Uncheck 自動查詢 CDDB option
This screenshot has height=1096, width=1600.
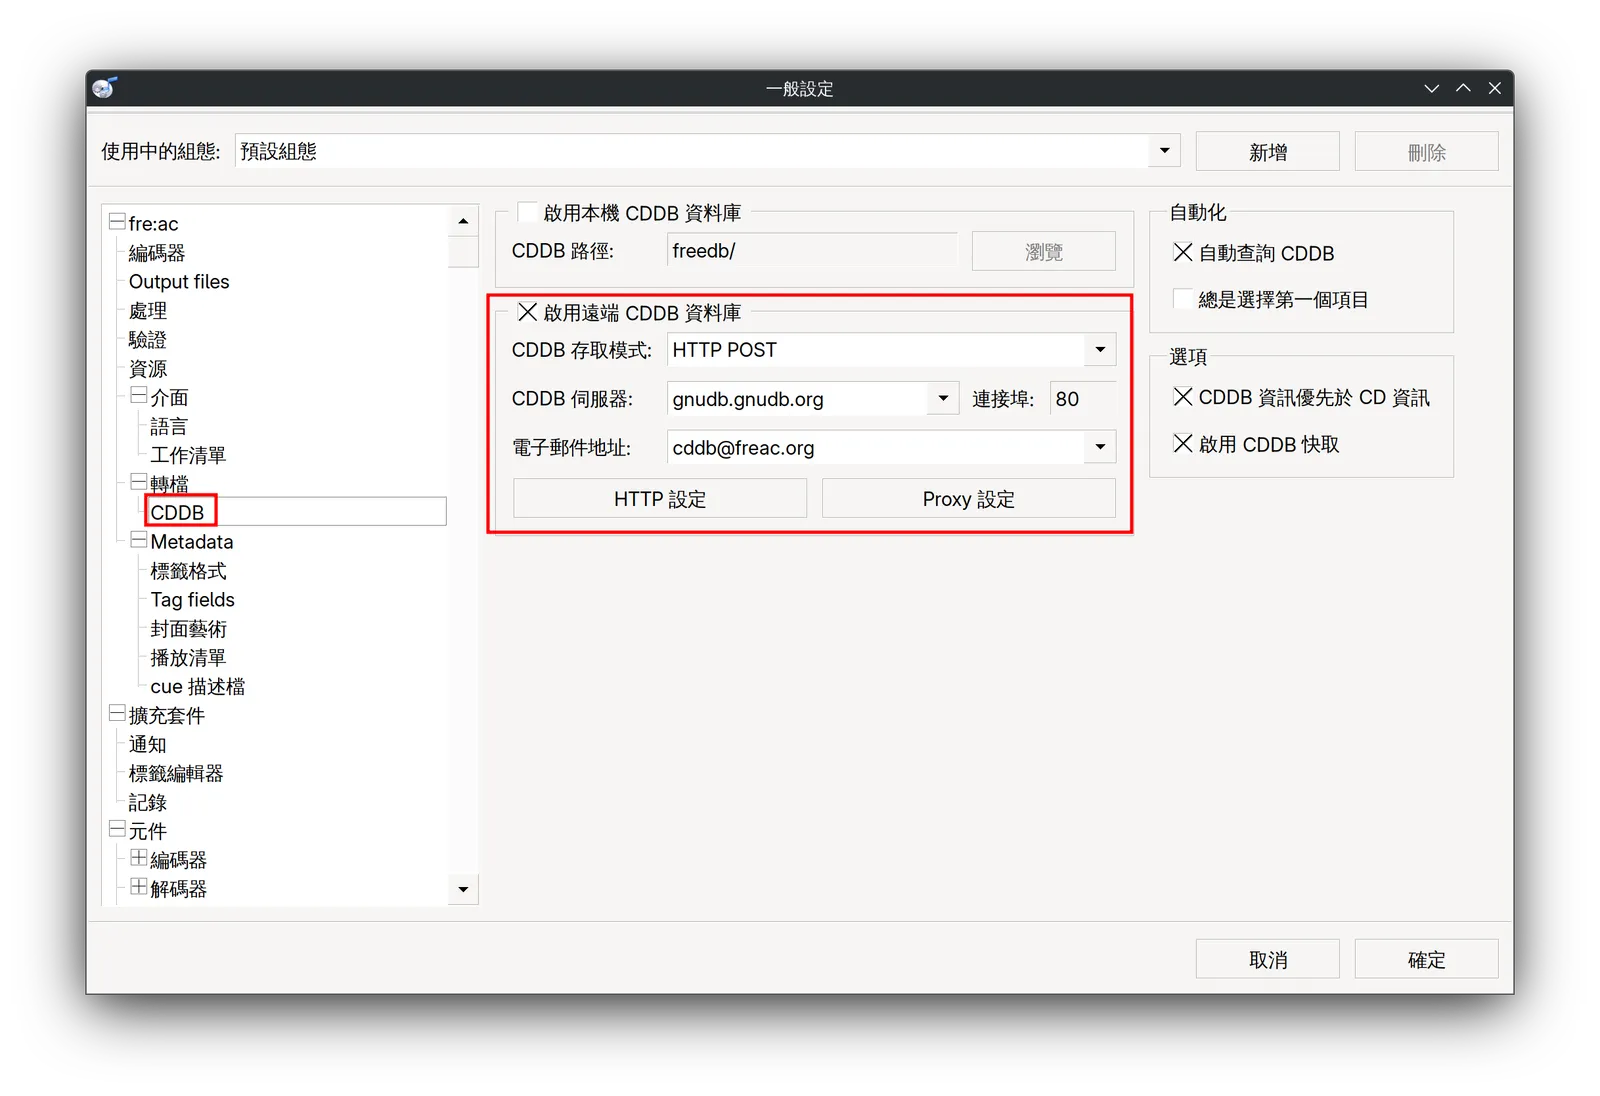(x=1183, y=253)
